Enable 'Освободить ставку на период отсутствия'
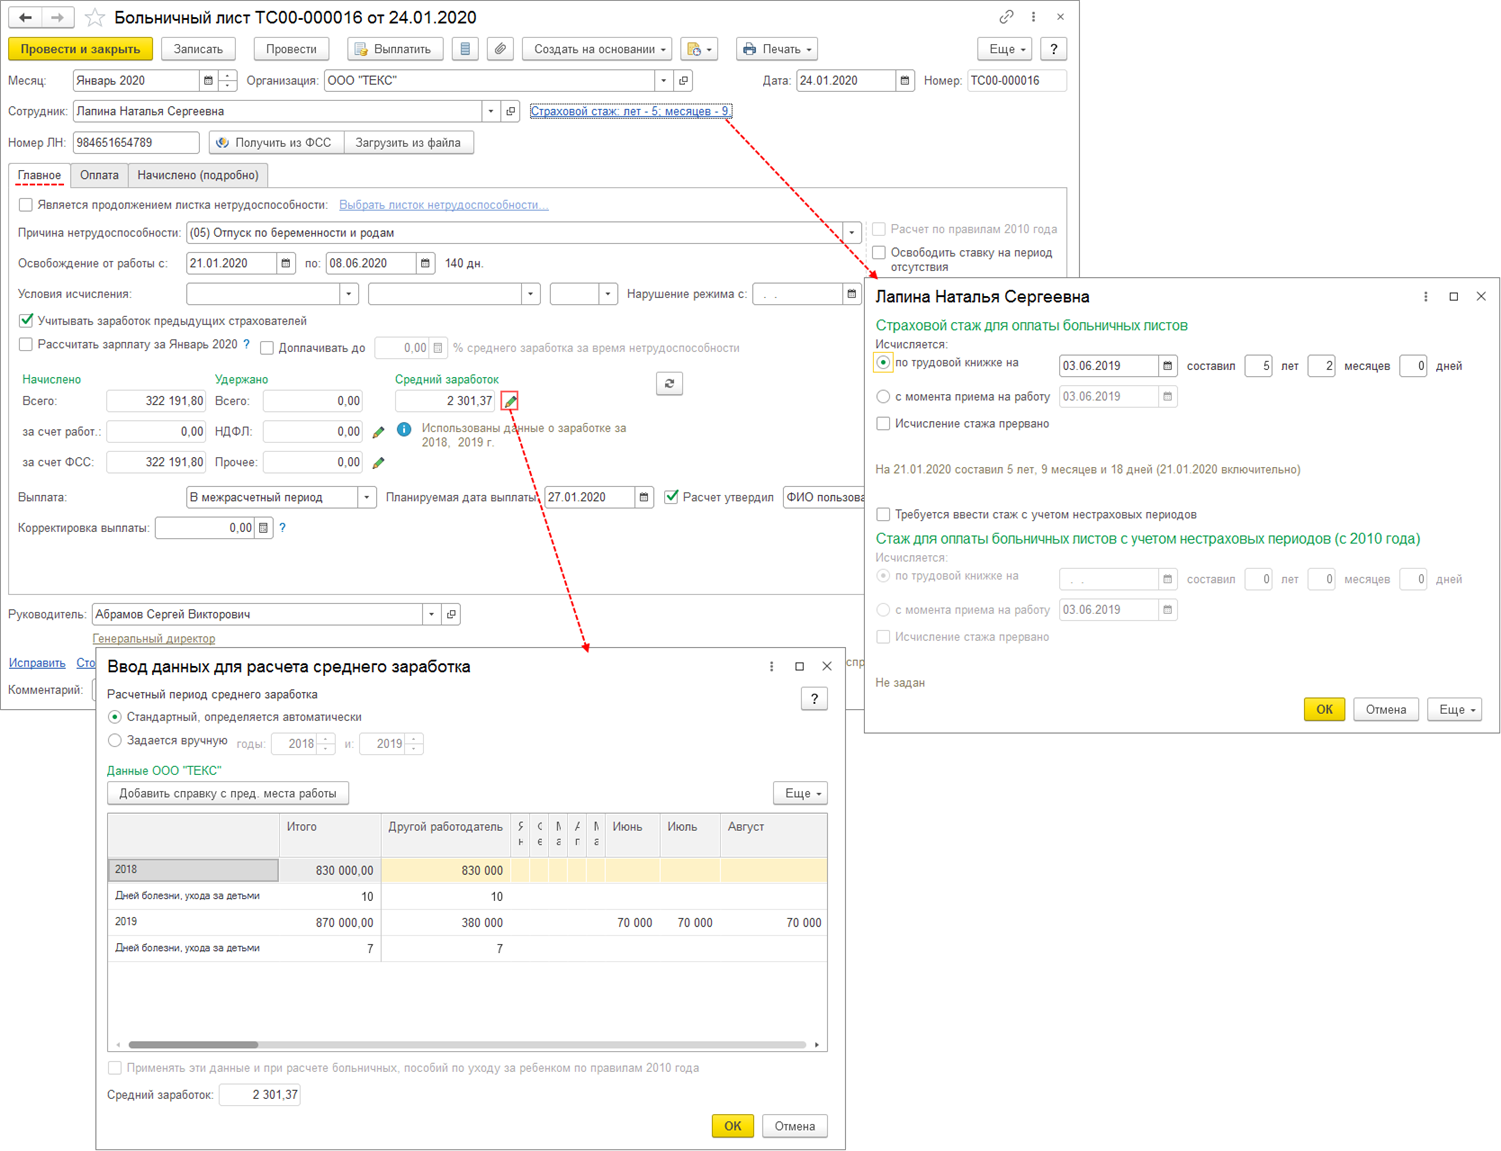 (879, 253)
